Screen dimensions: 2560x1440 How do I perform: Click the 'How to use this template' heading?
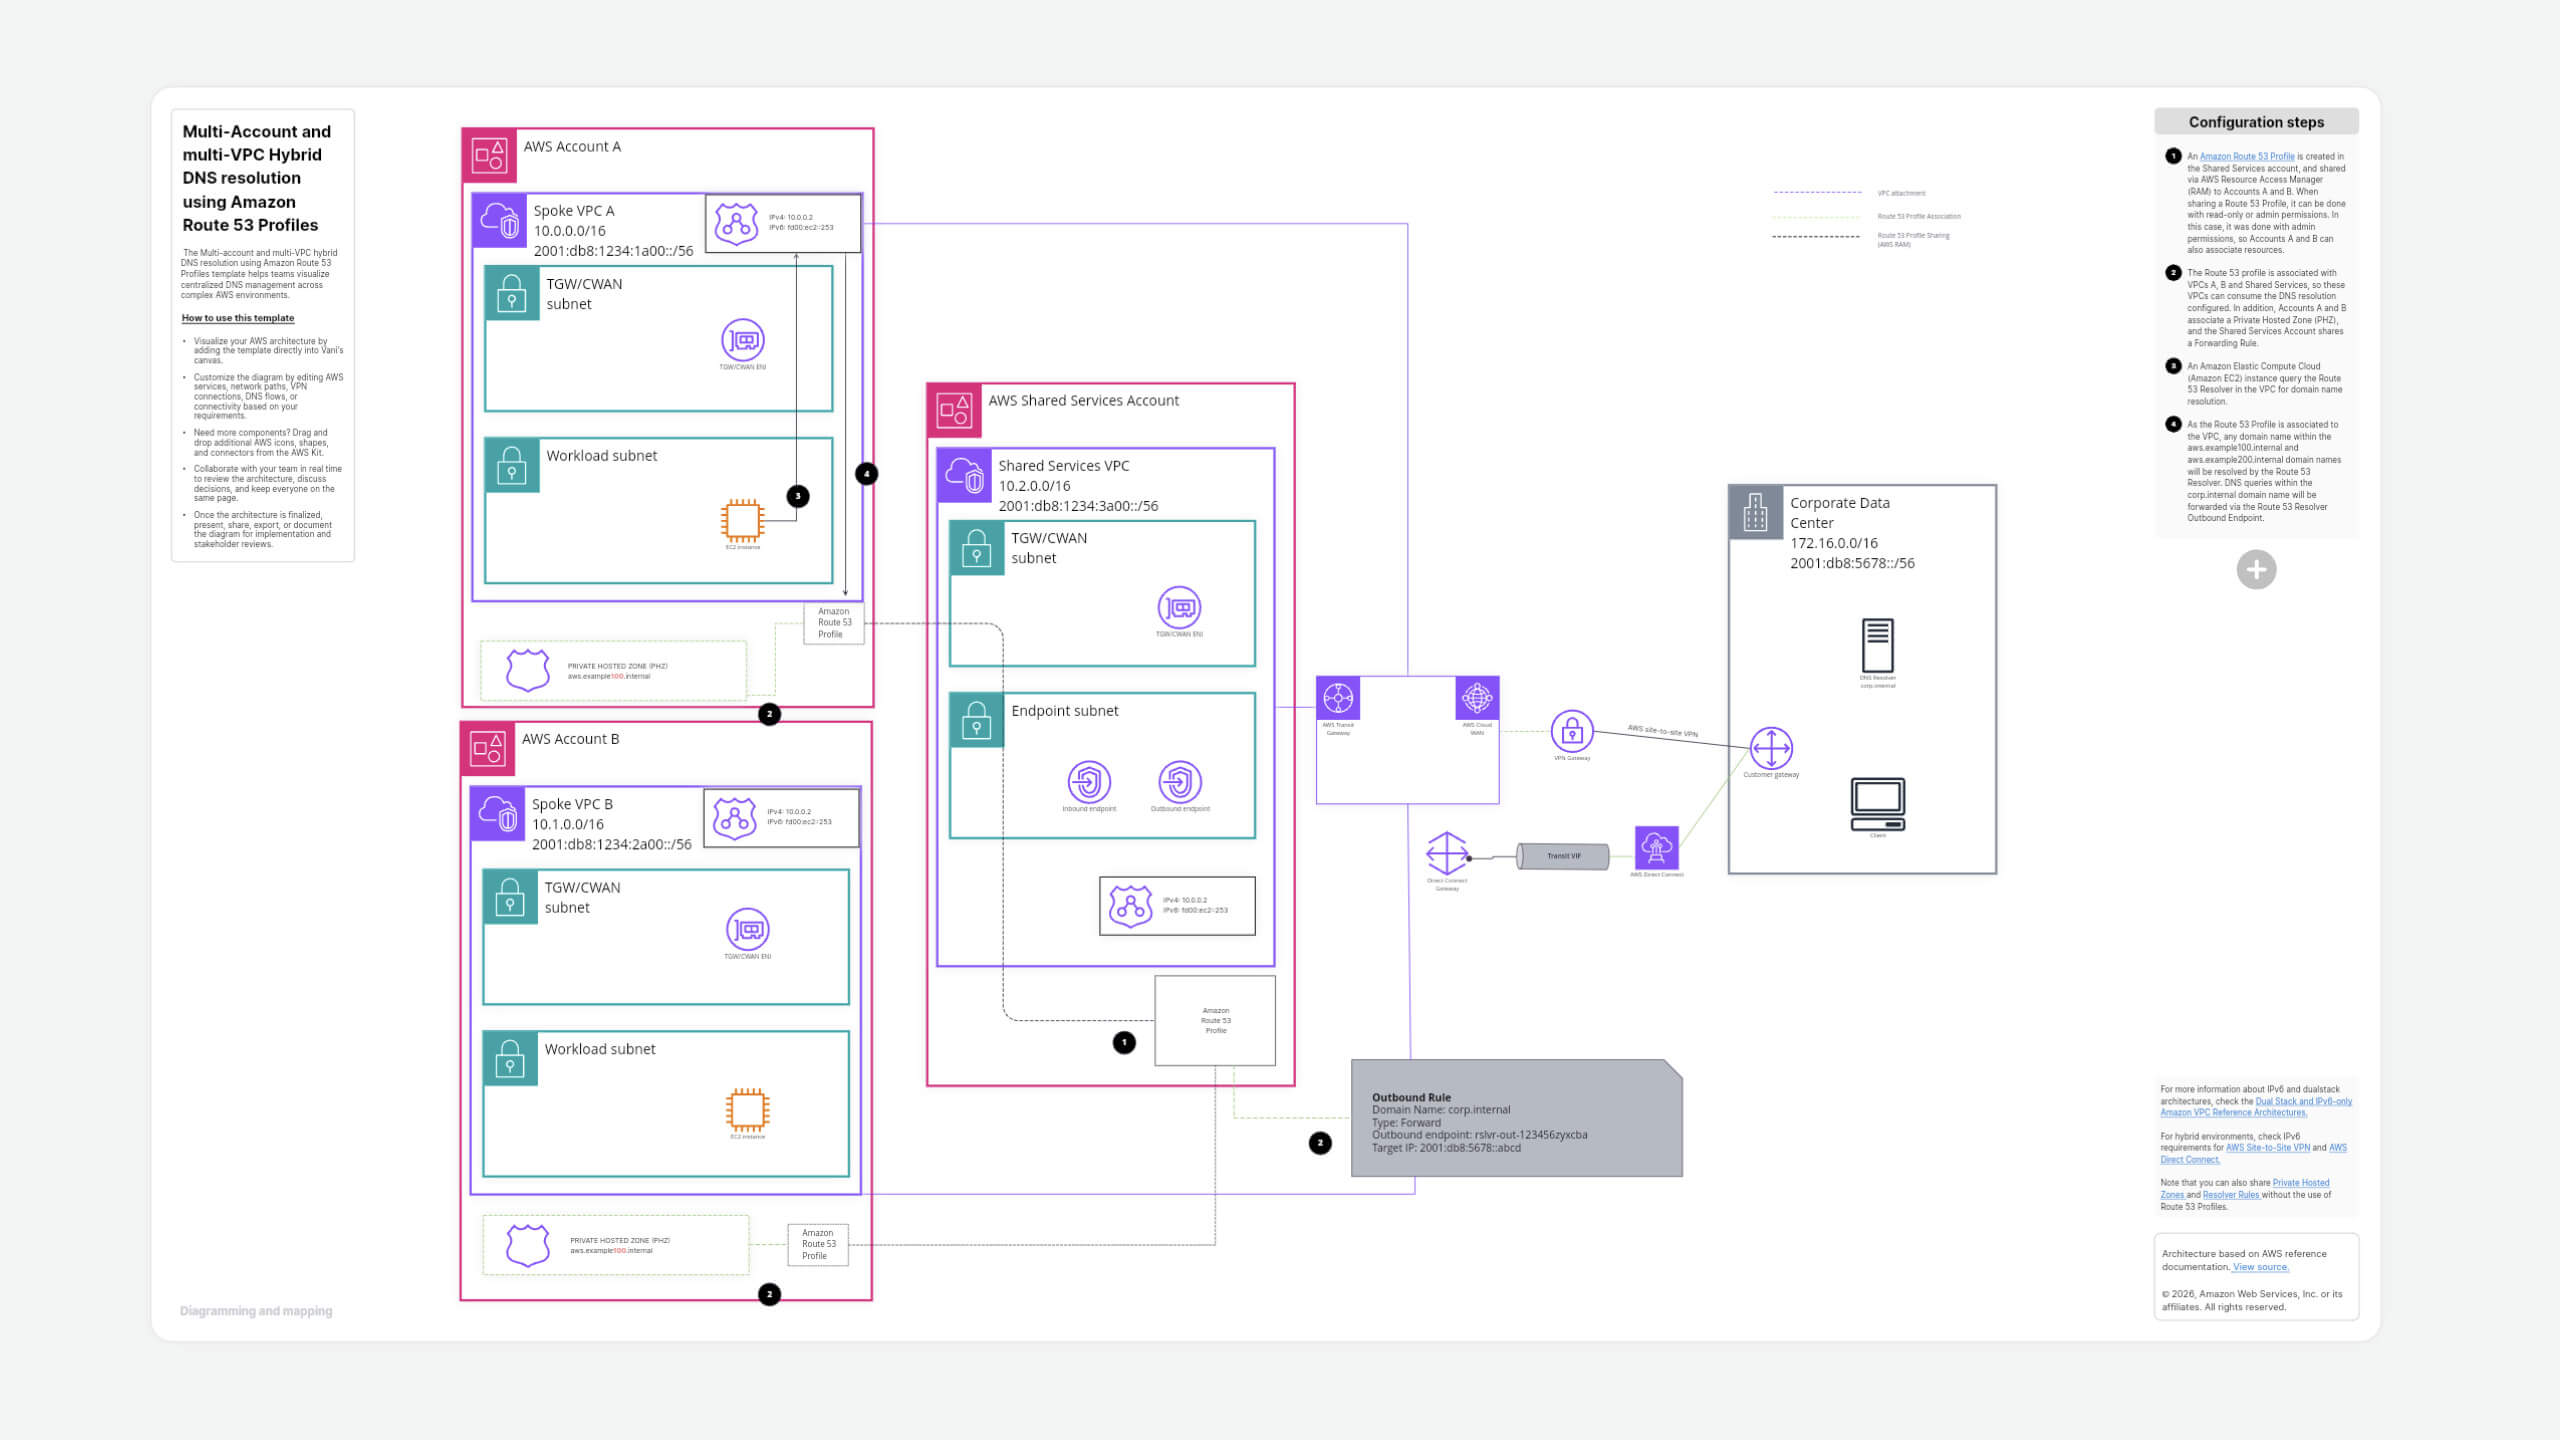tap(238, 318)
